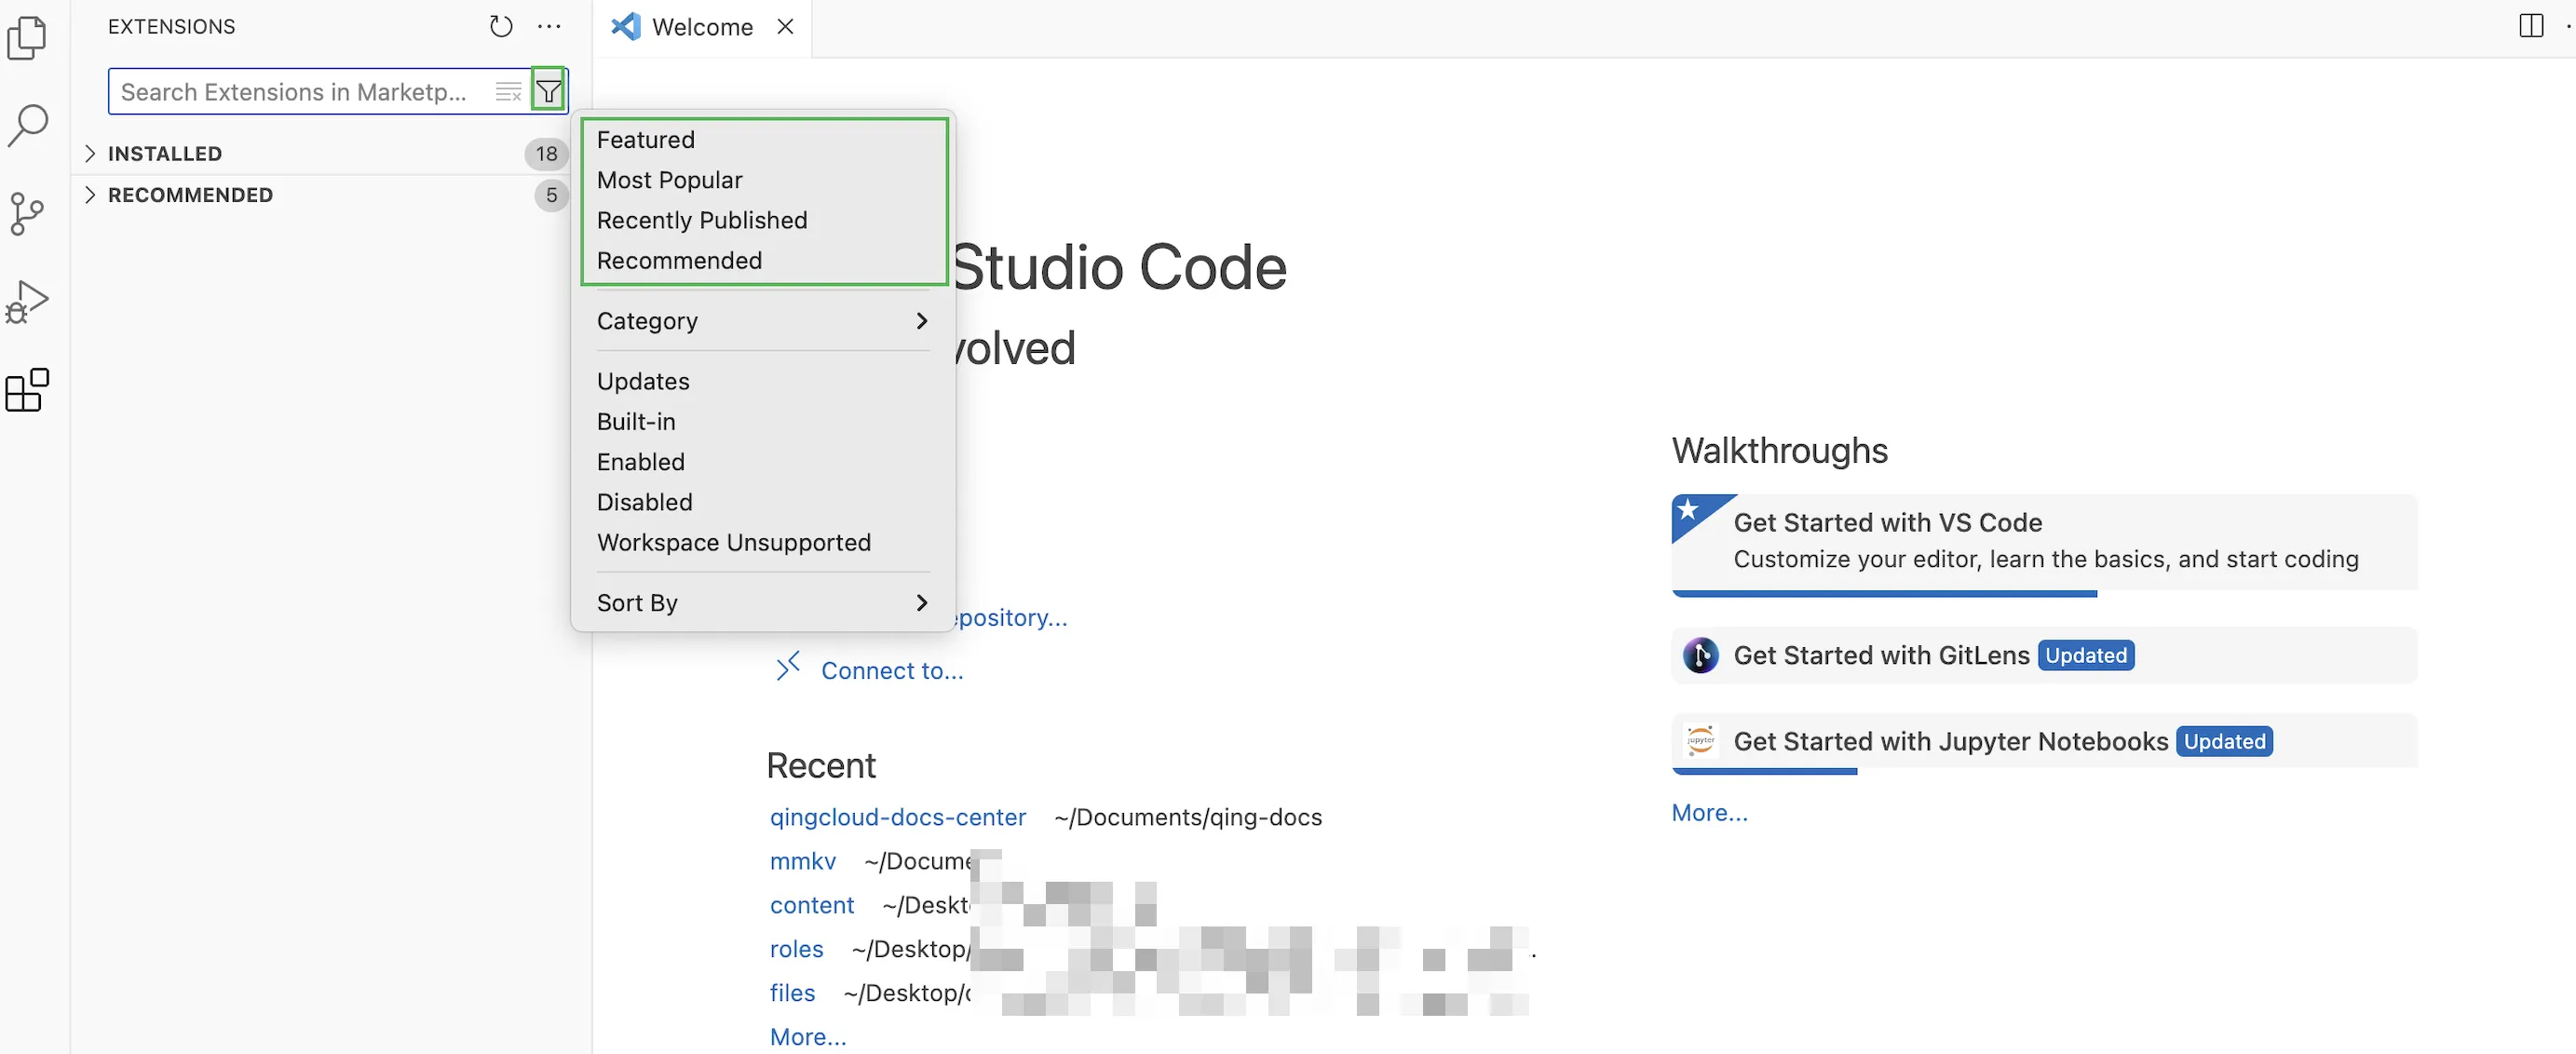Open Extensions views and more actions menu
This screenshot has height=1054, width=2576.
point(549,27)
